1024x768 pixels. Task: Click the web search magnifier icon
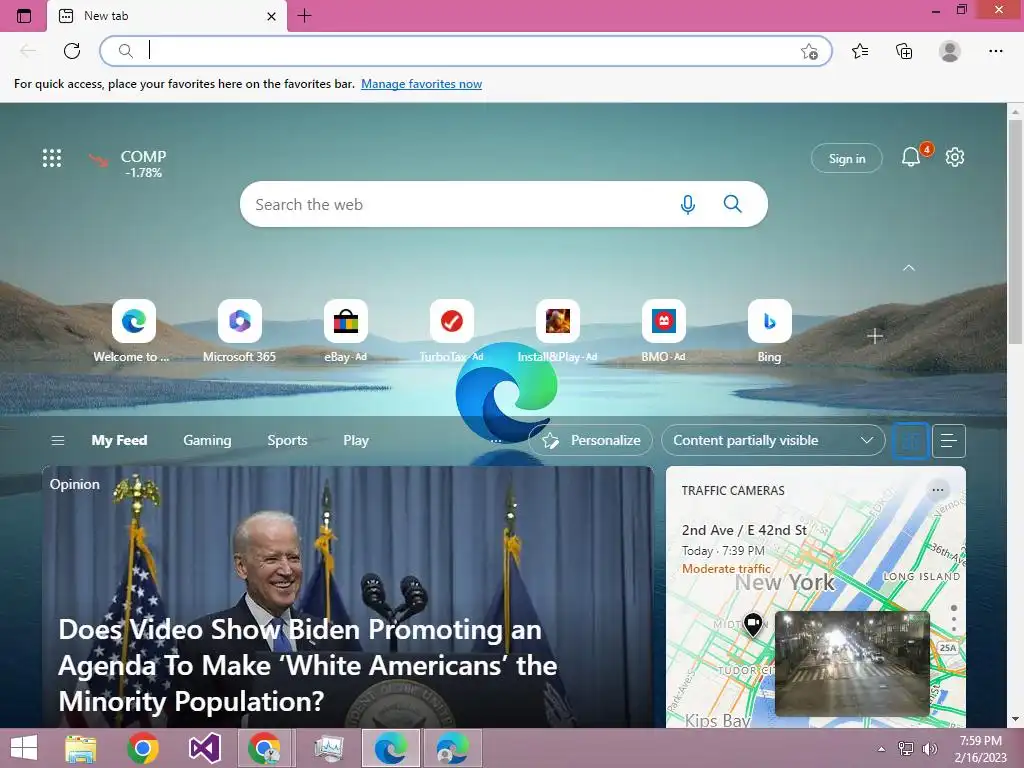pyautogui.click(x=732, y=204)
